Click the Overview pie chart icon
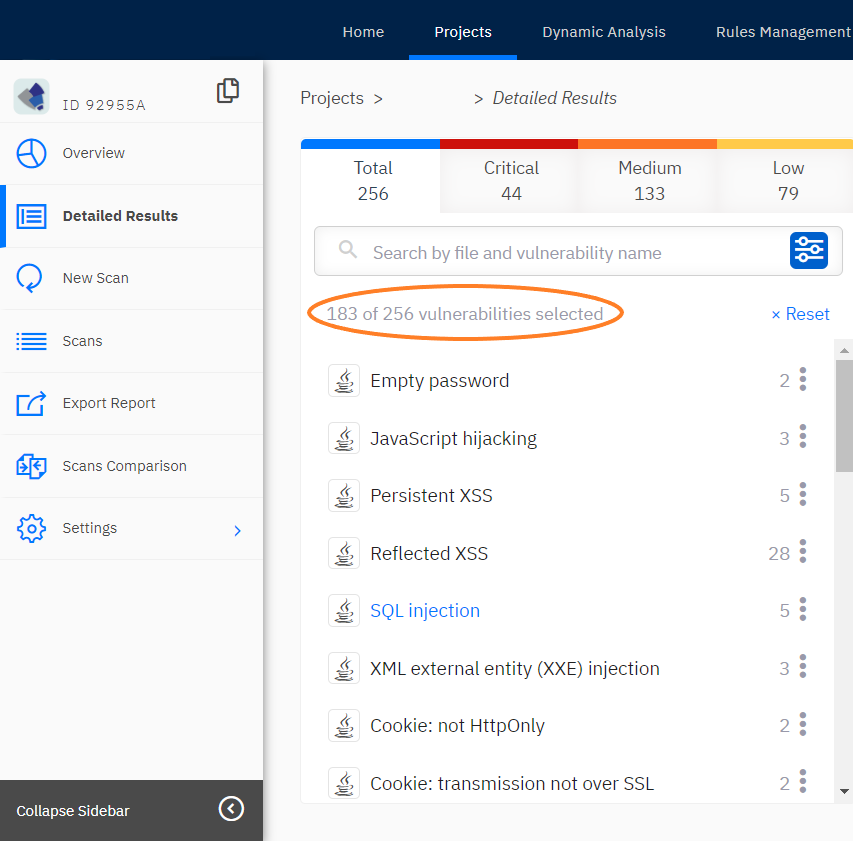Viewport: 853px width, 841px height. point(31,153)
